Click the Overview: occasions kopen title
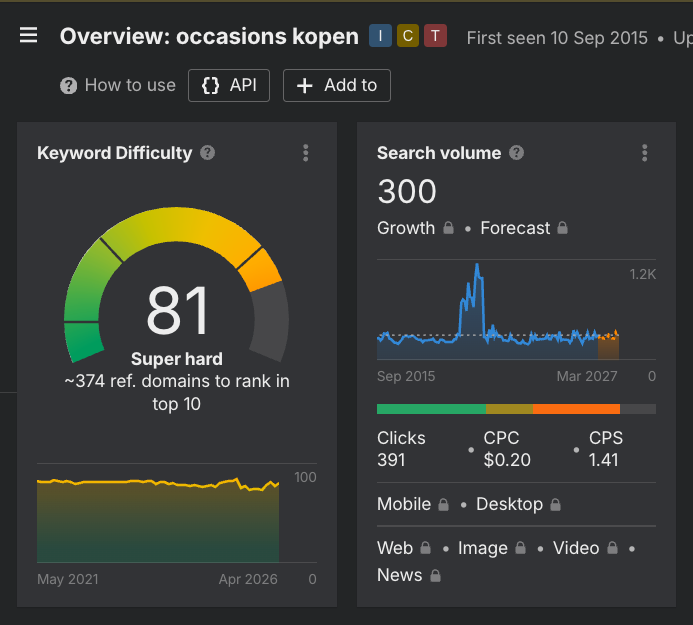Screen dimensions: 693x625 tap(209, 36)
